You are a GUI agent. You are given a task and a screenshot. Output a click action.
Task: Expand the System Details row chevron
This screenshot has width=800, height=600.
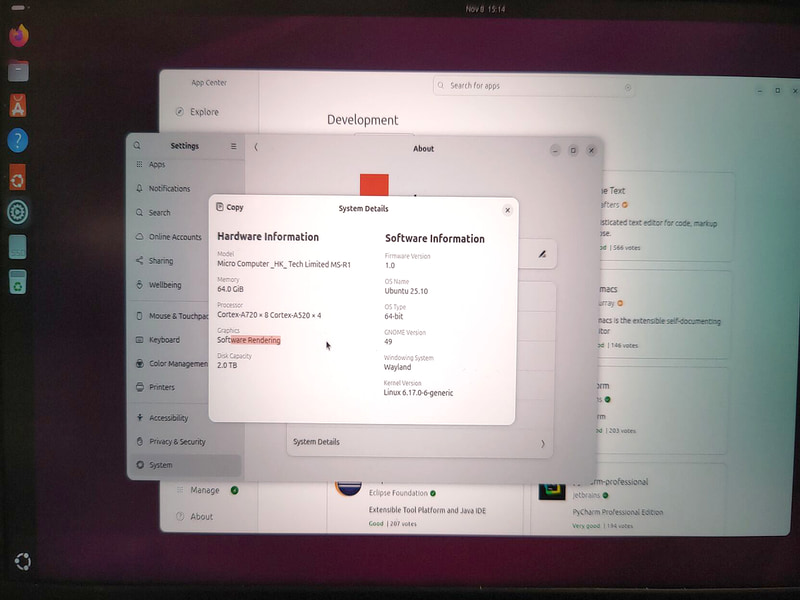click(545, 442)
